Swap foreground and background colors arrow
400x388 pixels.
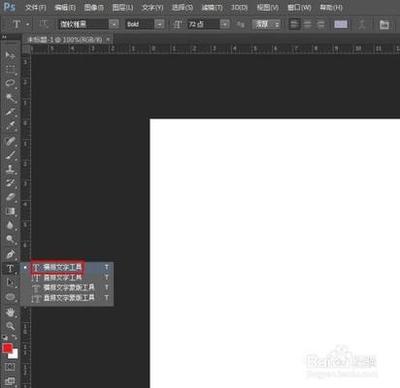(15, 337)
